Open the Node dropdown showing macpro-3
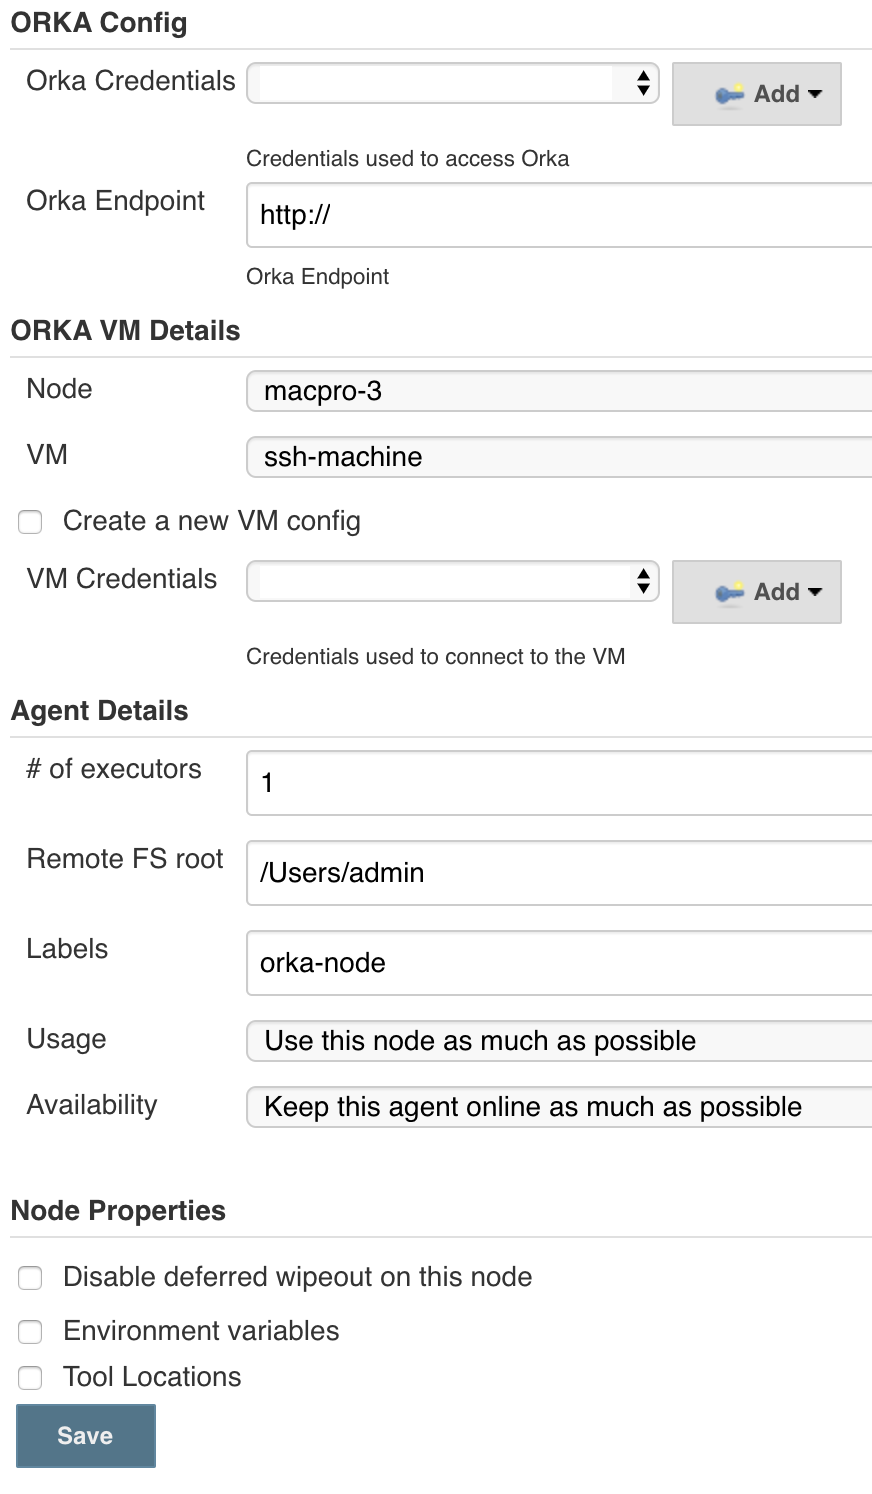This screenshot has height=1494, width=872. (559, 391)
